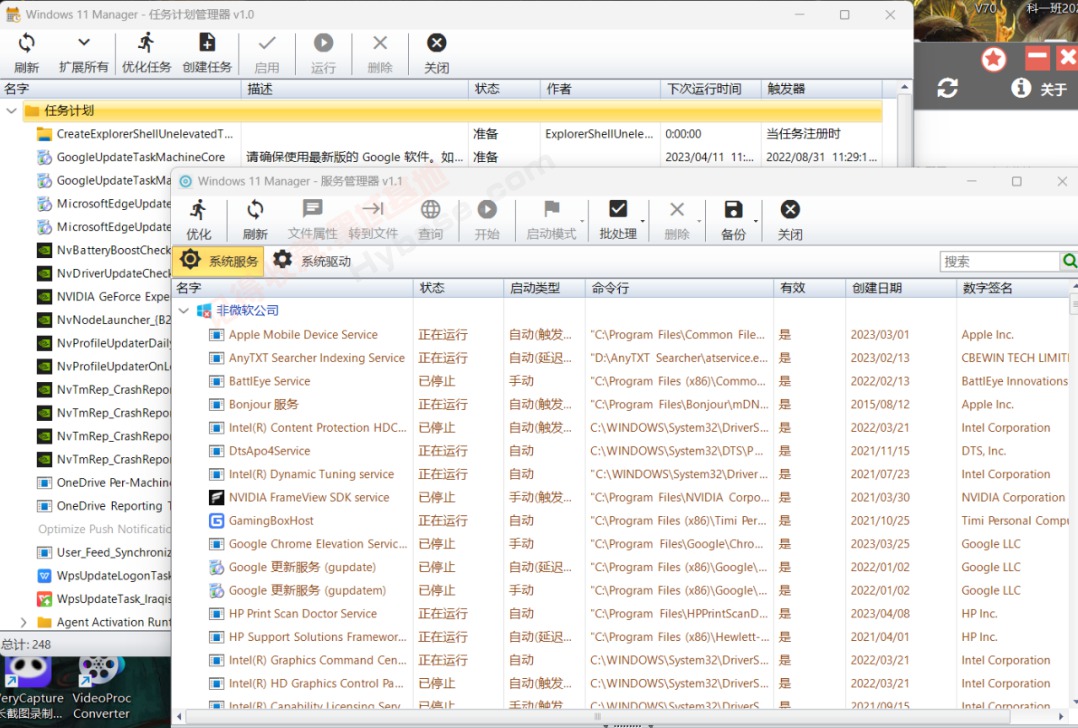Image resolution: width=1078 pixels, height=728 pixels.
Task: Click 扩展所有 expand-all chevron in Task Scheduler
Action: [84, 43]
